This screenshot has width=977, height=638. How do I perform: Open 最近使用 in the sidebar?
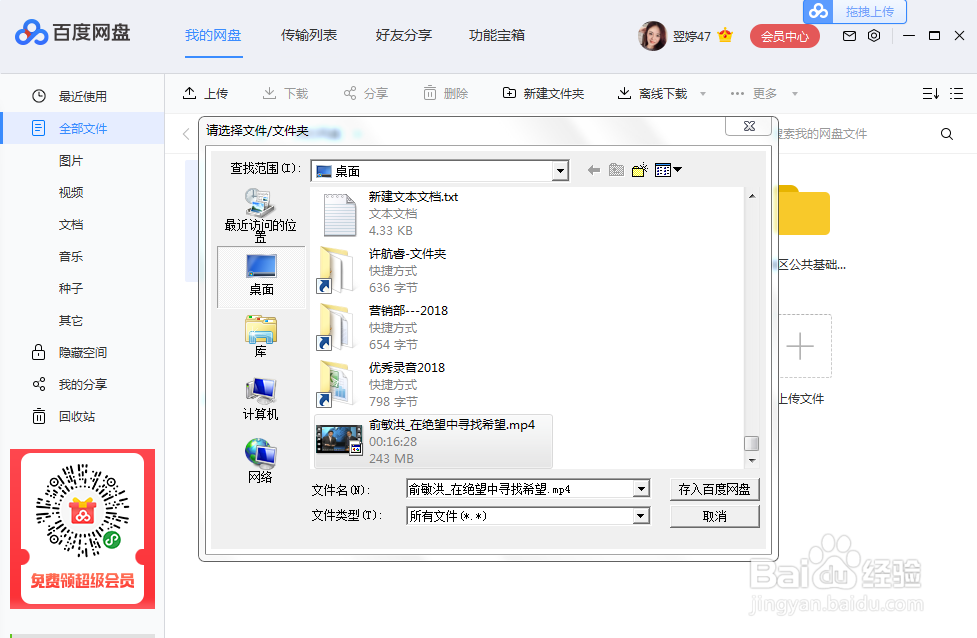pos(82,97)
